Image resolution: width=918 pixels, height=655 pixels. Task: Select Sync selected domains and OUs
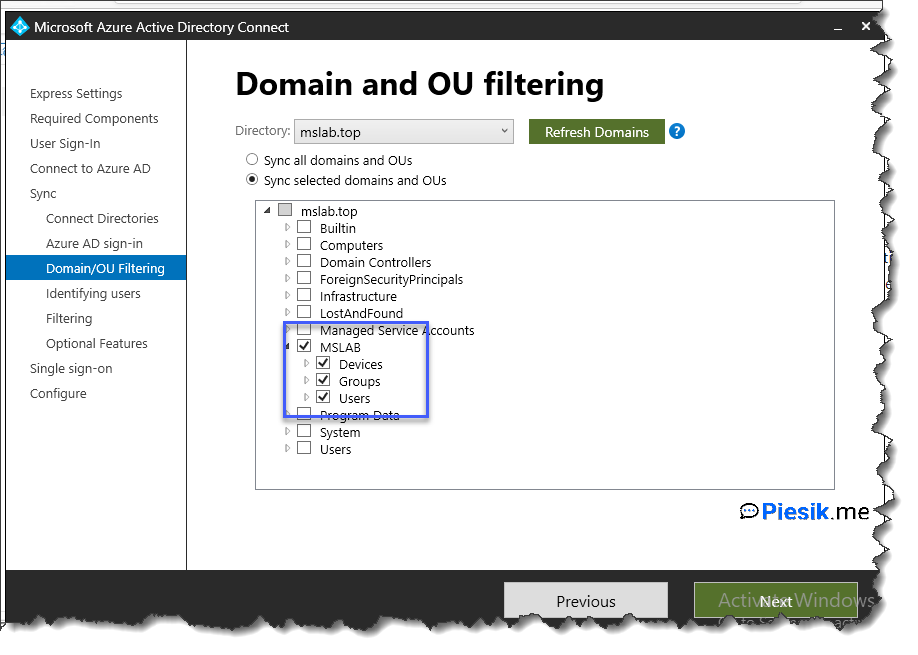[252, 181]
